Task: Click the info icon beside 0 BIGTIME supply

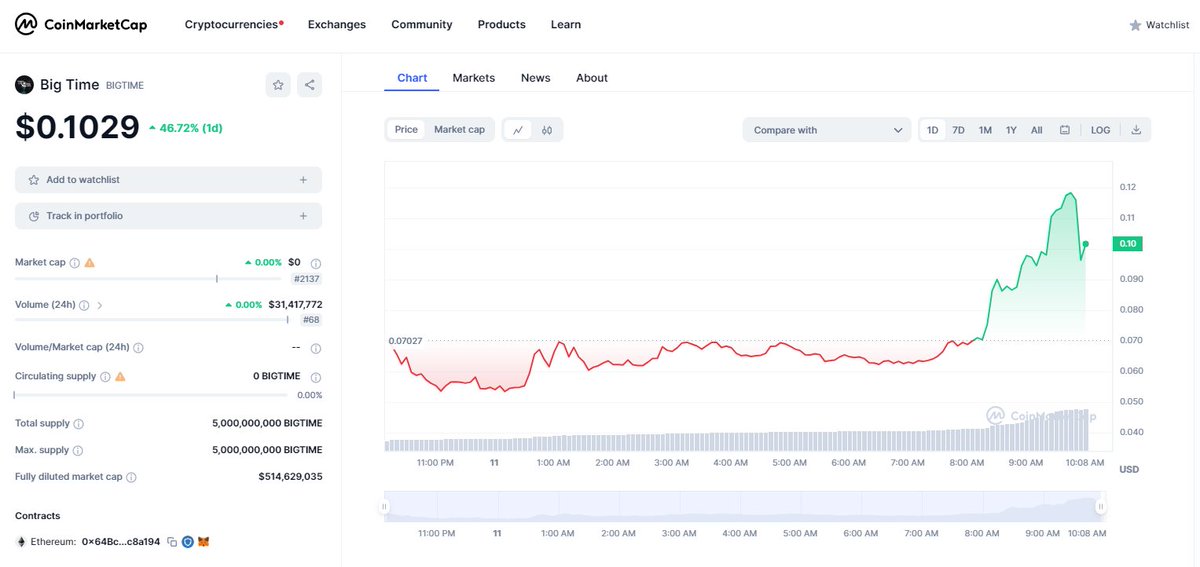Action: coord(316,377)
